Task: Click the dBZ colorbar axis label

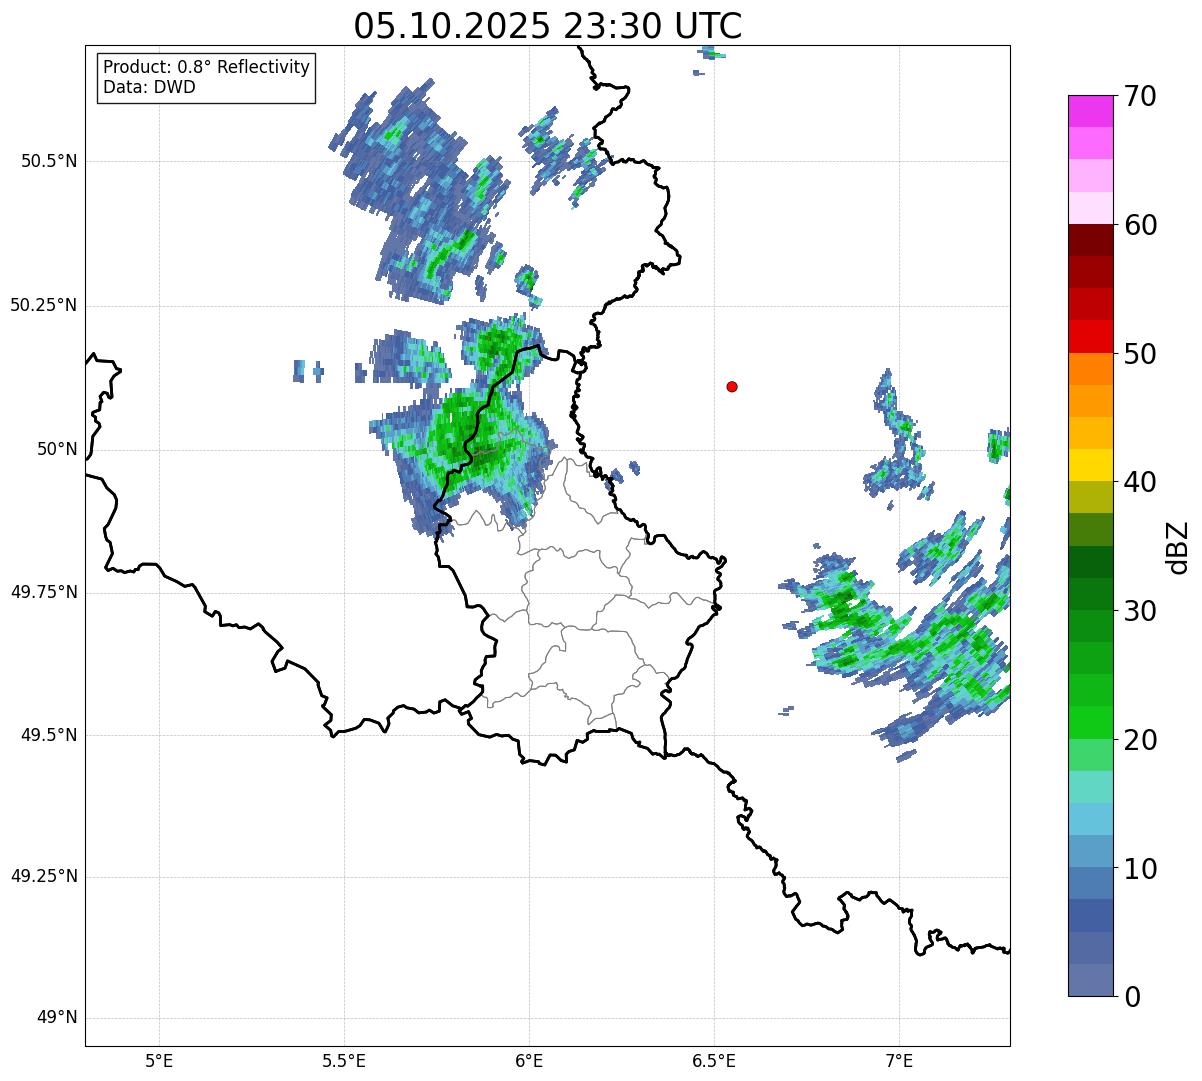Action: (1178, 547)
